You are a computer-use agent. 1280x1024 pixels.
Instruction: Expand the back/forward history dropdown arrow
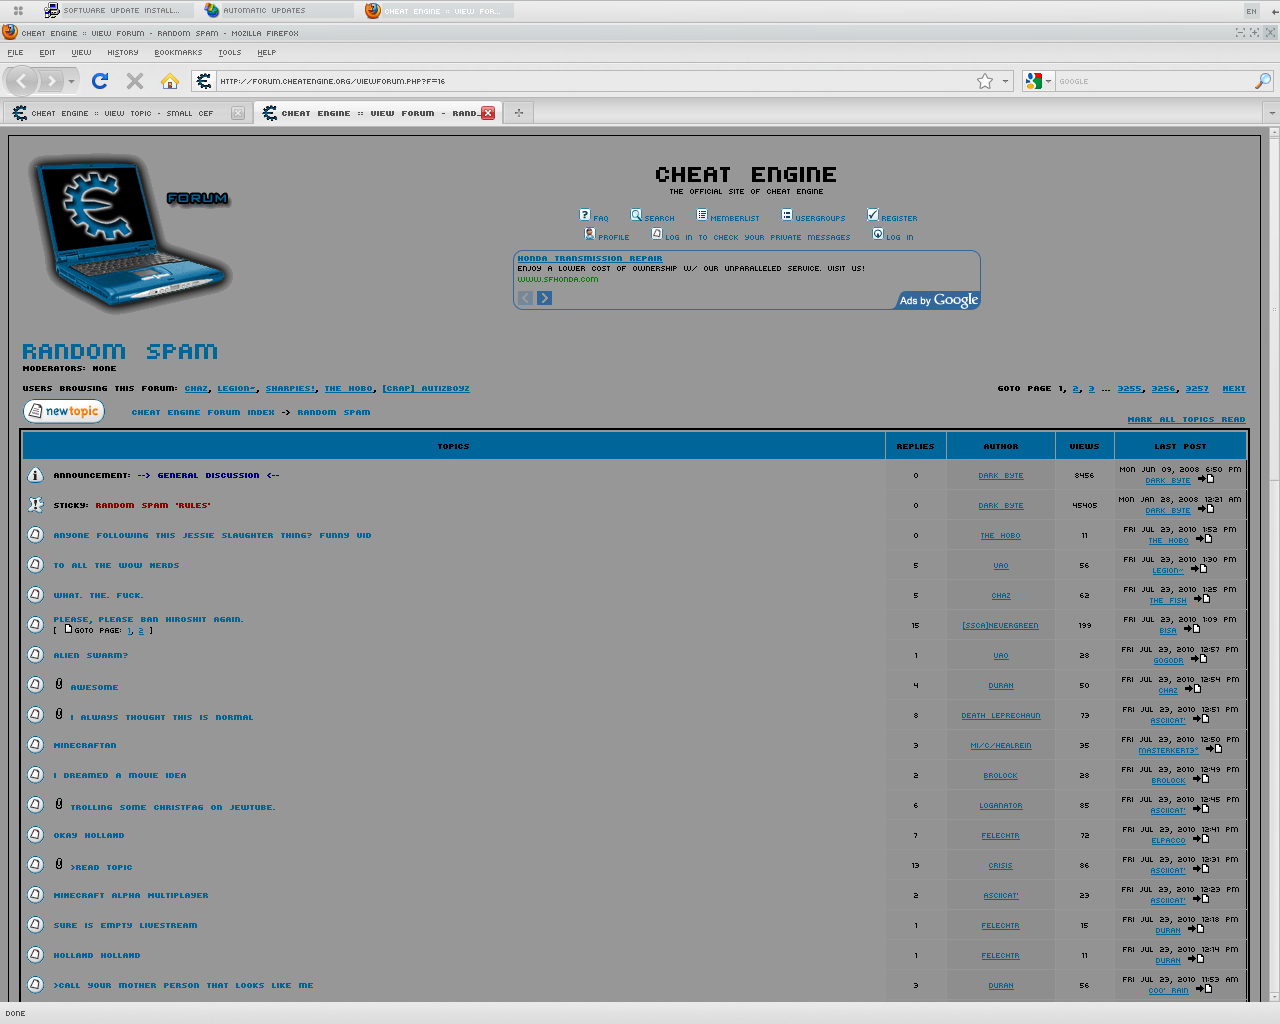(x=72, y=81)
